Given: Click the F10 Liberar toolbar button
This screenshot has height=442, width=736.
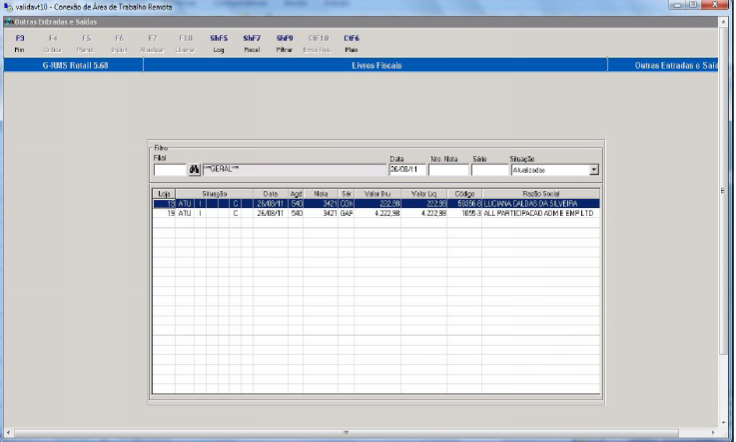Looking at the screenshot, I should [185, 44].
